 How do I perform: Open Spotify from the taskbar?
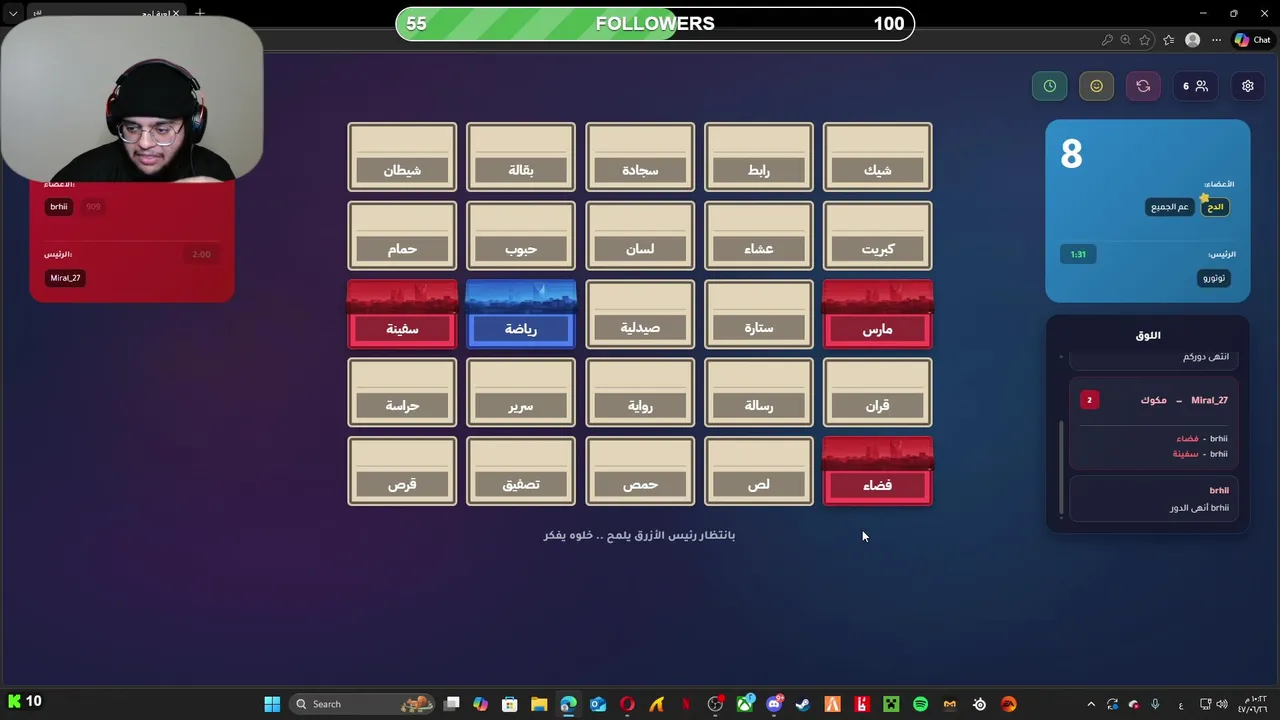[920, 704]
